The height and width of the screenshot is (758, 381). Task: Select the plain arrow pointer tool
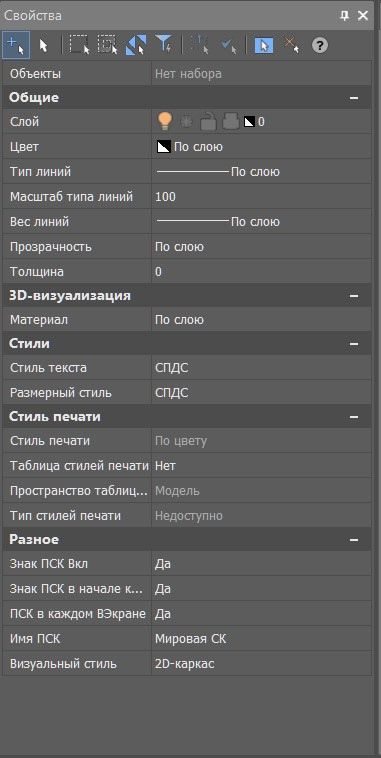pyautogui.click(x=44, y=46)
